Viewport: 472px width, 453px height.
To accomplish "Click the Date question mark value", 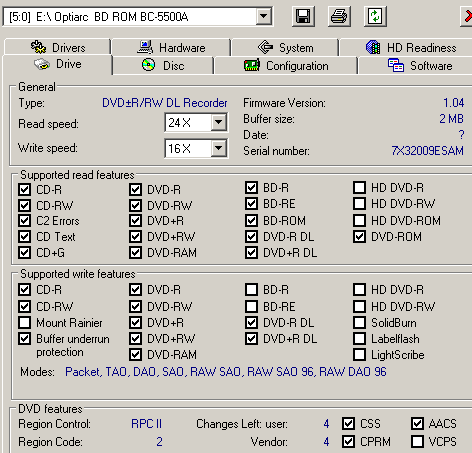I will pos(461,135).
